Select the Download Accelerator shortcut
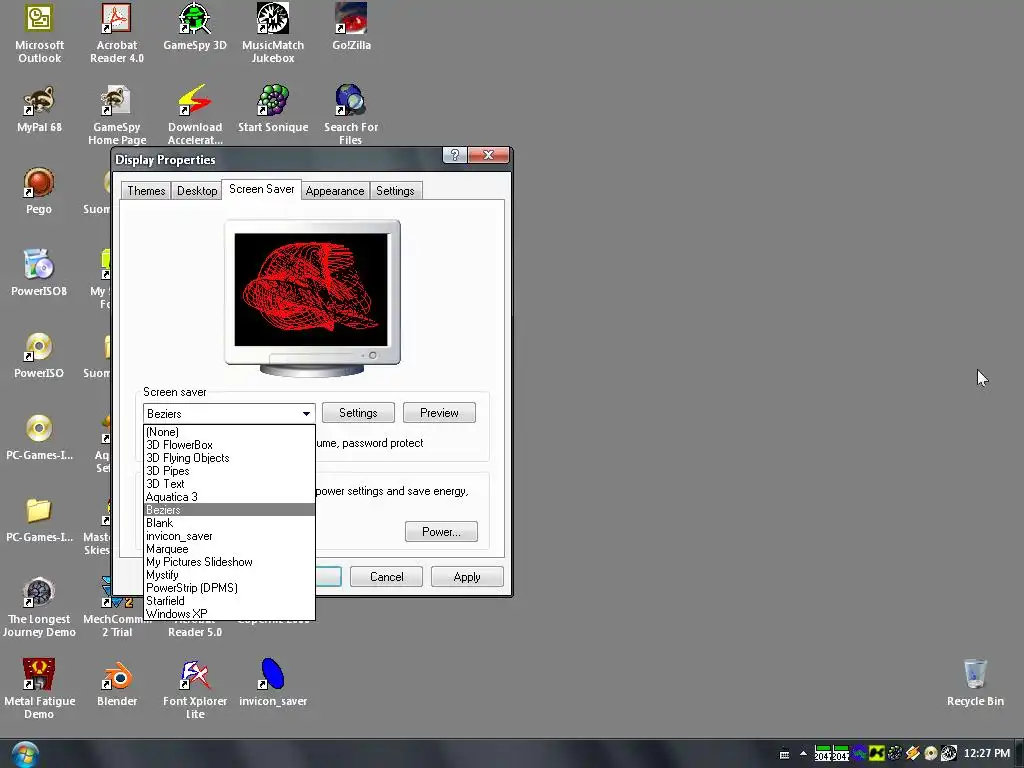The width and height of the screenshot is (1024, 768). 195,115
